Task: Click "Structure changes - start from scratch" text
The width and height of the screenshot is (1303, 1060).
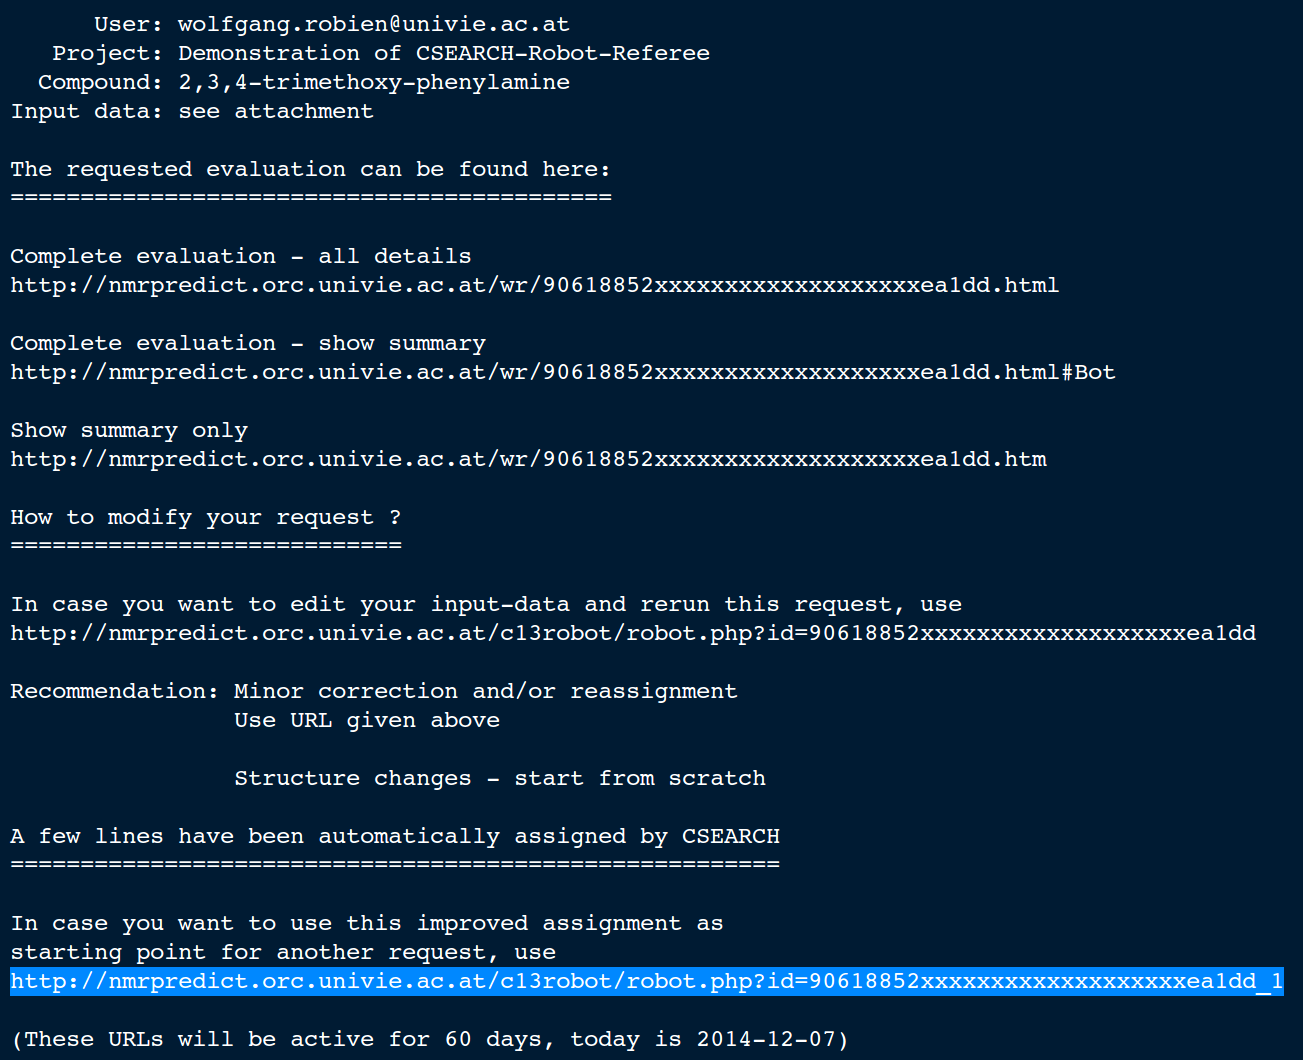Action: pyautogui.click(x=499, y=778)
